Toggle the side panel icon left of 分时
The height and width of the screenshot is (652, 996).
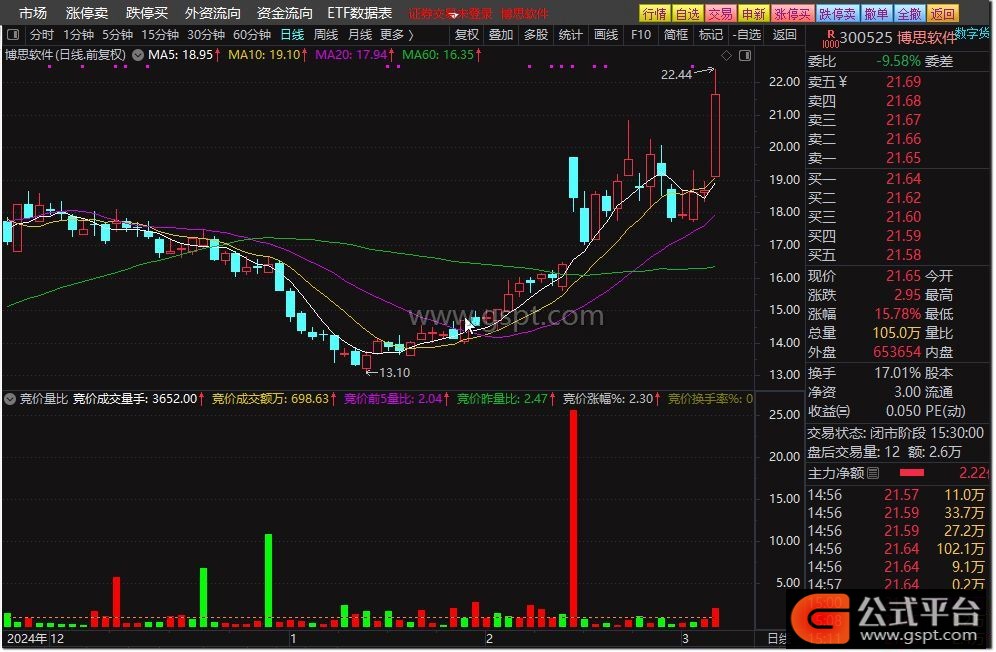(13, 34)
